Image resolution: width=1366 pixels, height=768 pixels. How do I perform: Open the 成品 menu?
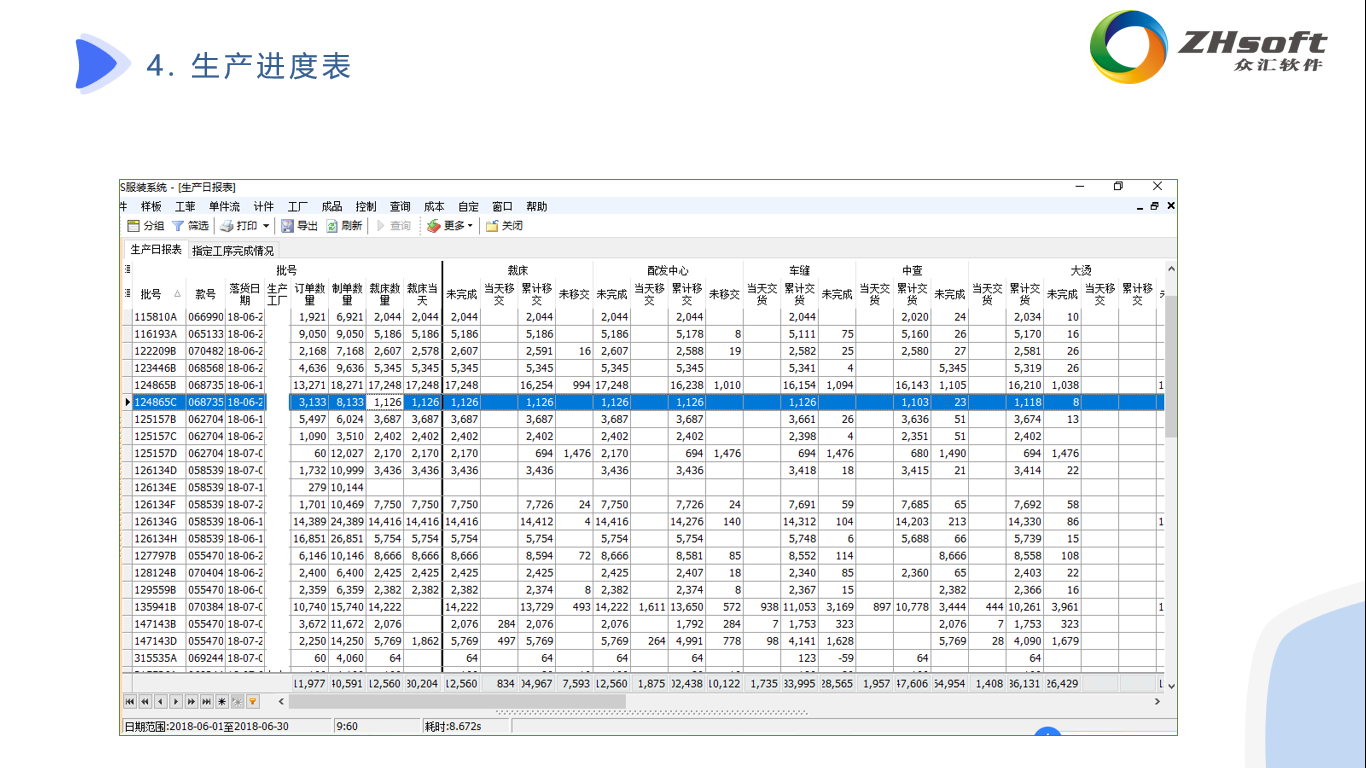pyautogui.click(x=332, y=207)
